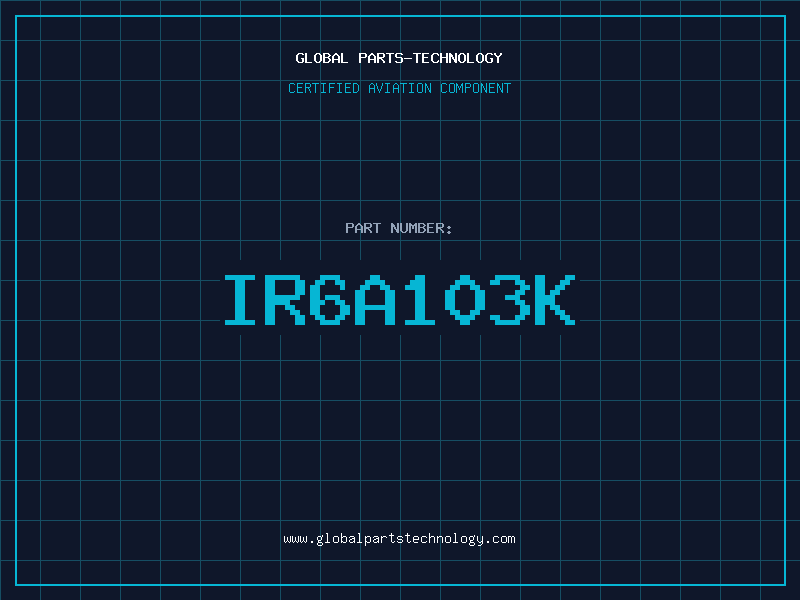
Task: Select the "CERTIFIED AVIATION COMPONENT" subtitle
Action: point(399,88)
